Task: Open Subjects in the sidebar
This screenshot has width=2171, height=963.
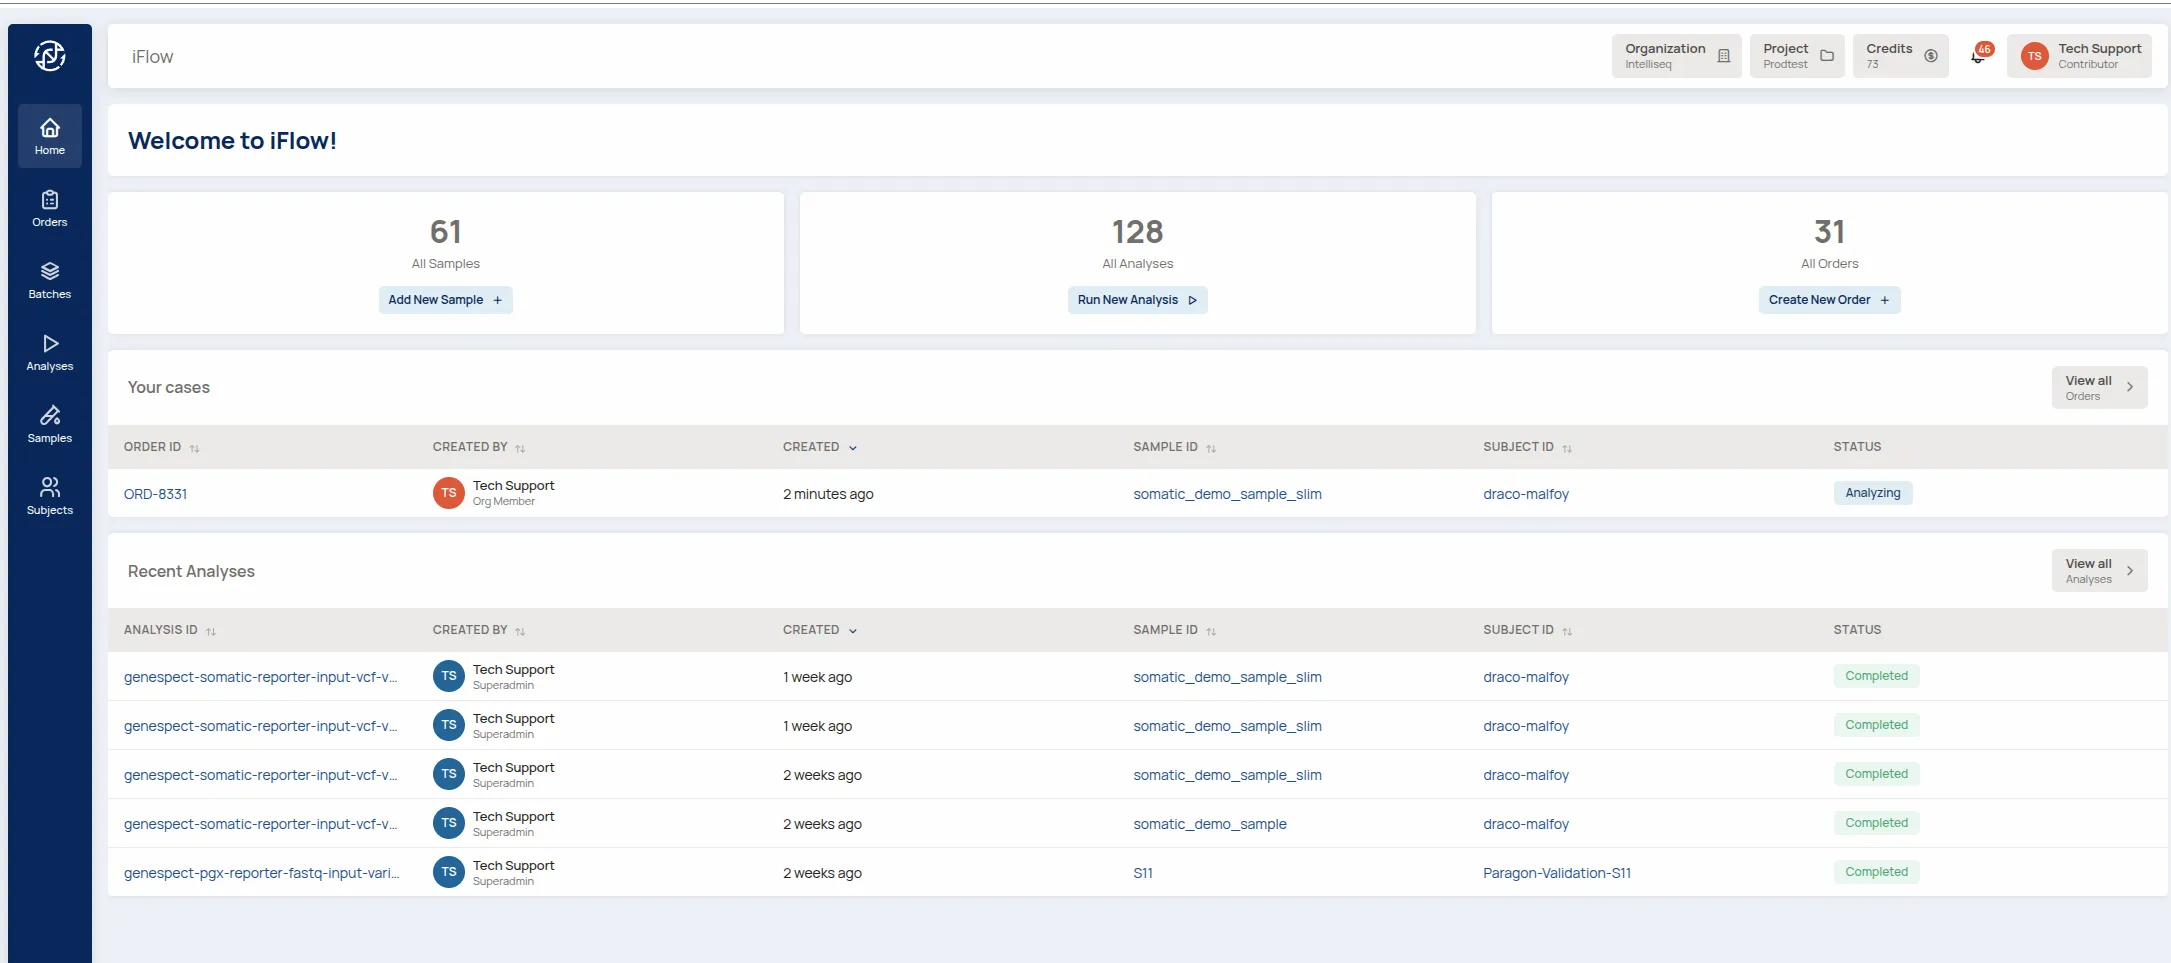Action: point(50,496)
